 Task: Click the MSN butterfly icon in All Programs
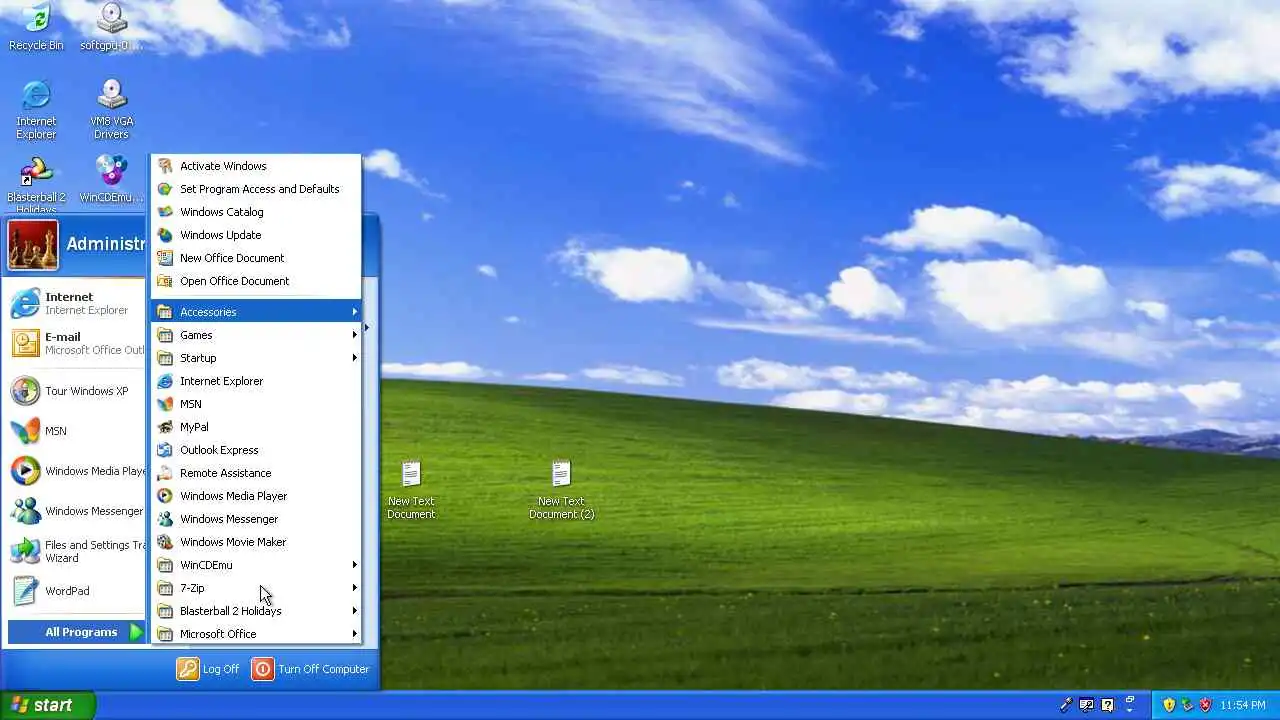[x=165, y=404]
